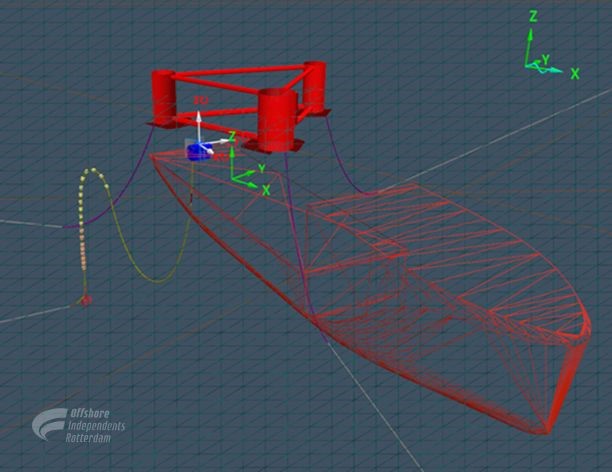Select the left red platform column
Screen dimensions: 612x472
163,97
